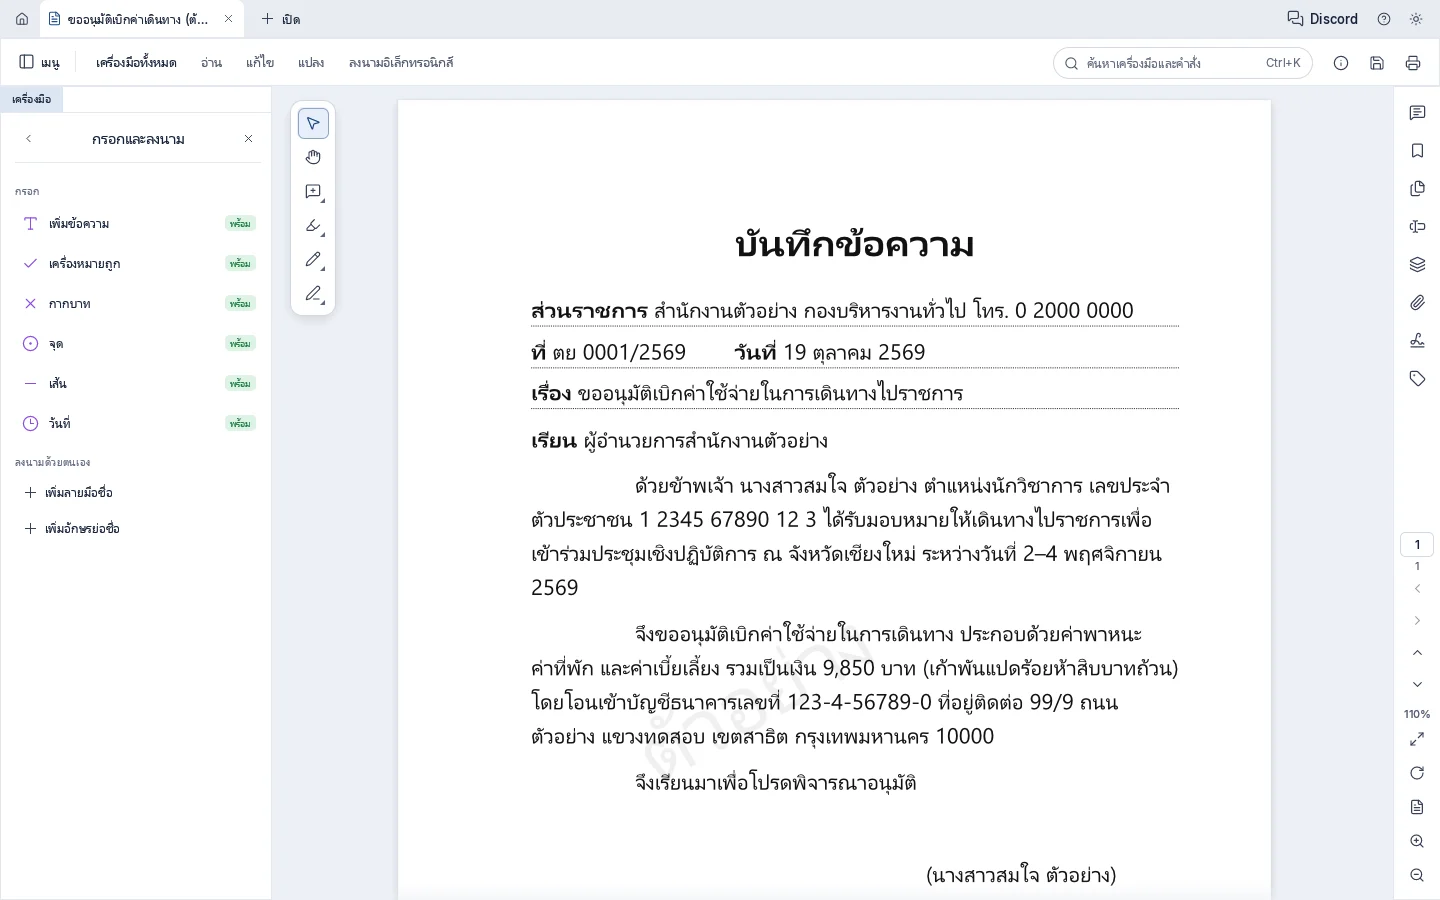Click the tool search field

tap(1182, 63)
